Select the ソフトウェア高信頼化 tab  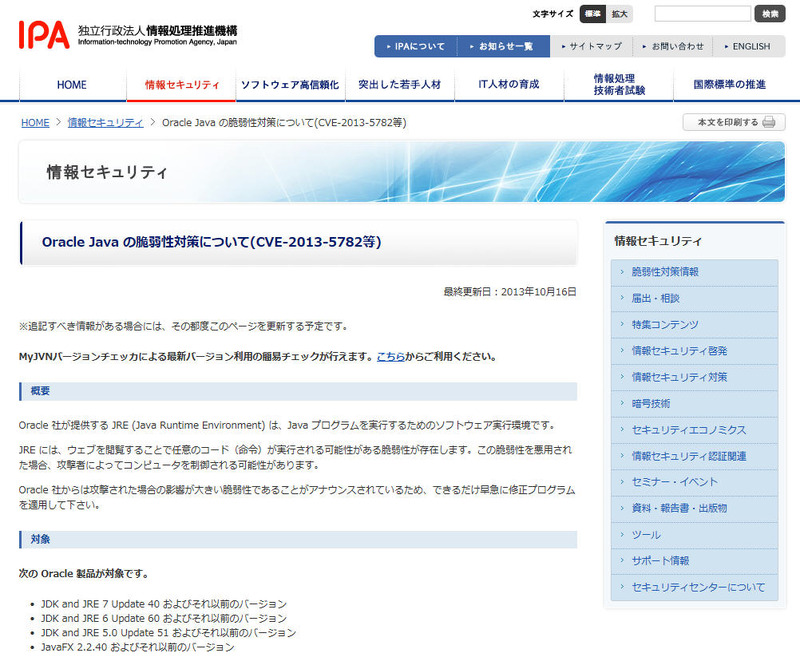pyautogui.click(x=289, y=85)
